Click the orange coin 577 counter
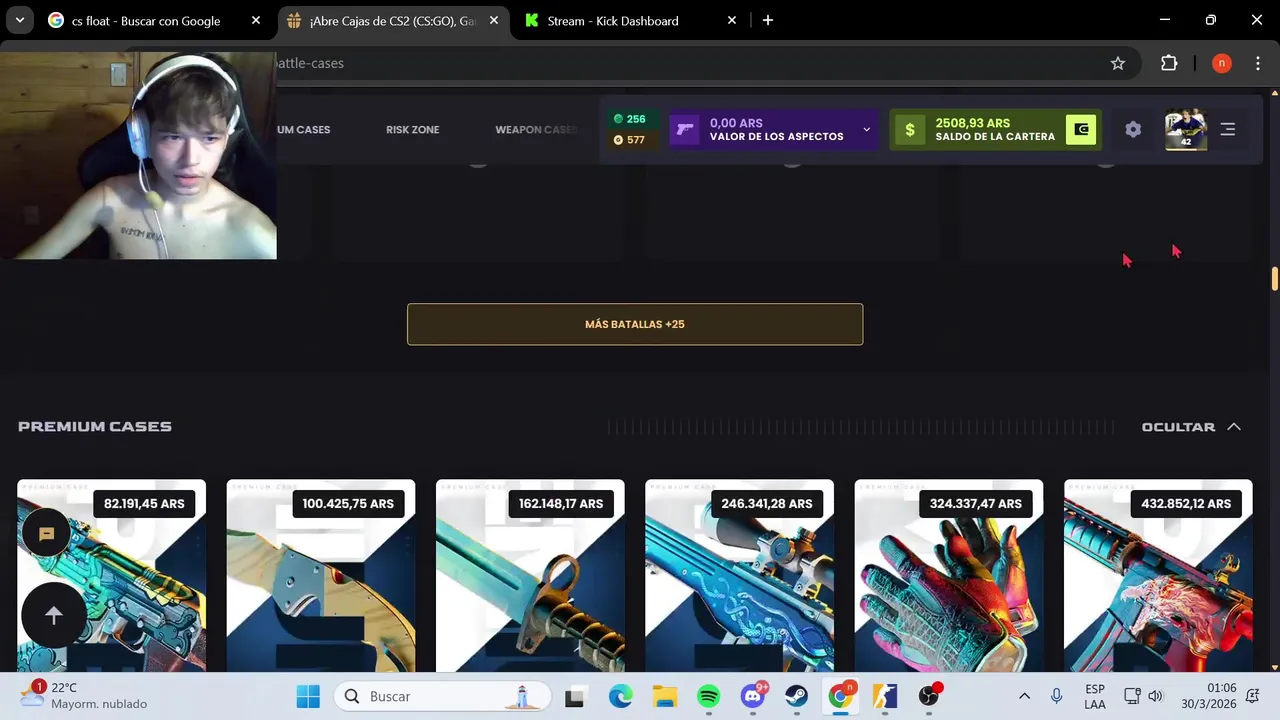This screenshot has height=720, width=1280. click(629, 140)
